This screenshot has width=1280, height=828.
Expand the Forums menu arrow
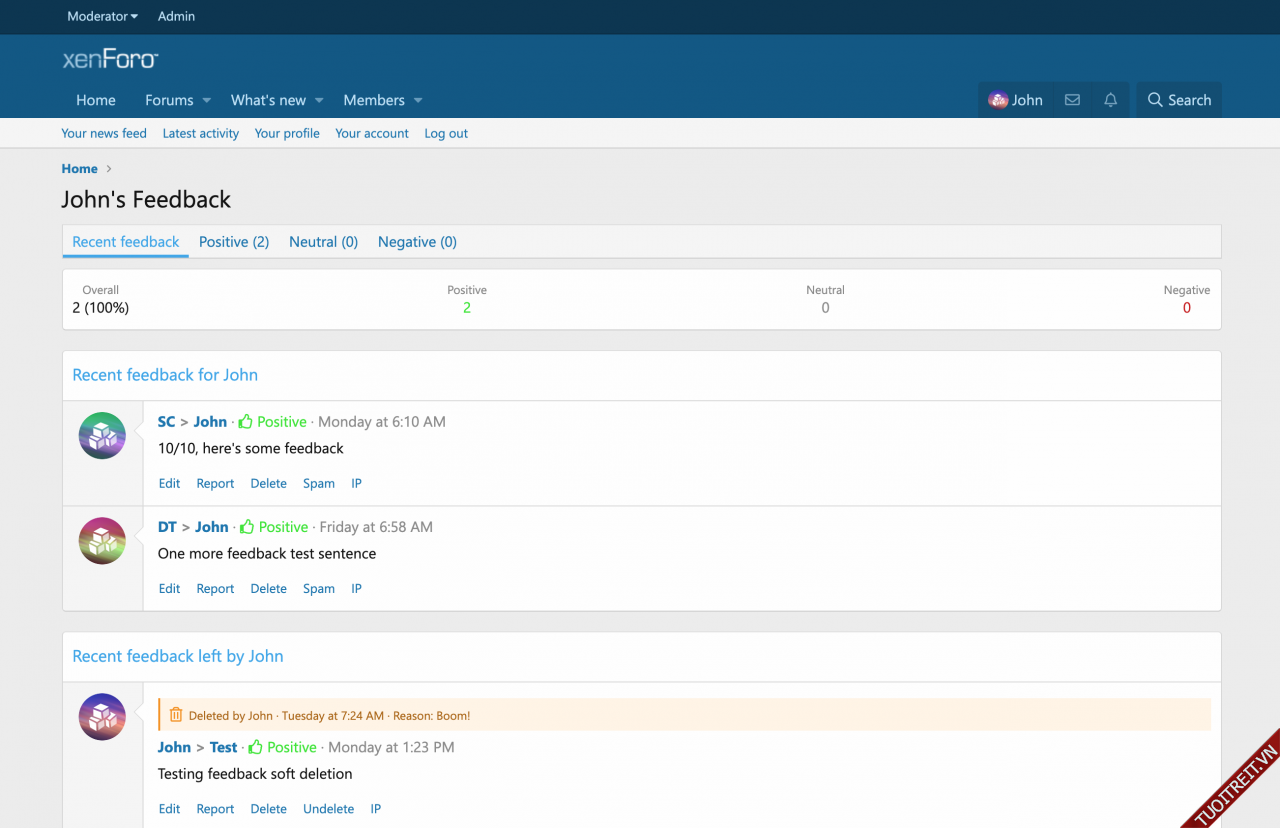pos(207,100)
